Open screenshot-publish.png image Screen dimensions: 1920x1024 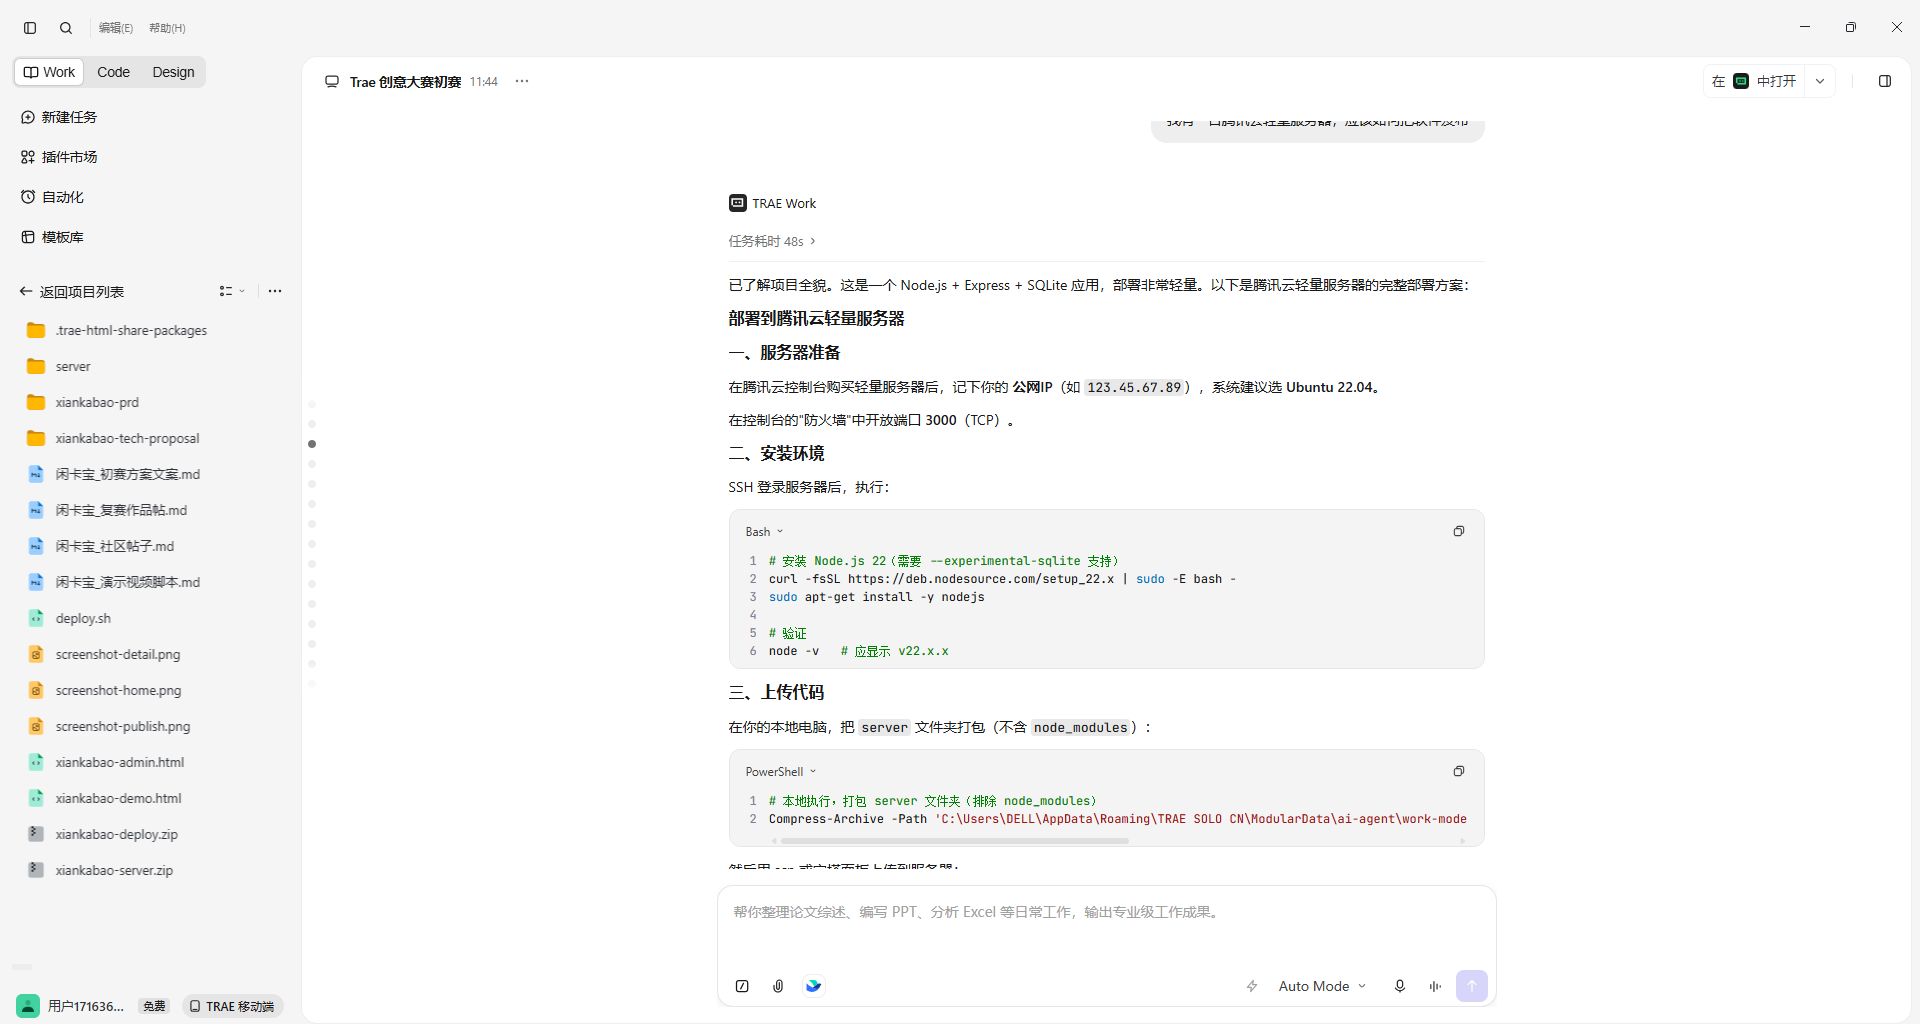pyautogui.click(x=109, y=726)
